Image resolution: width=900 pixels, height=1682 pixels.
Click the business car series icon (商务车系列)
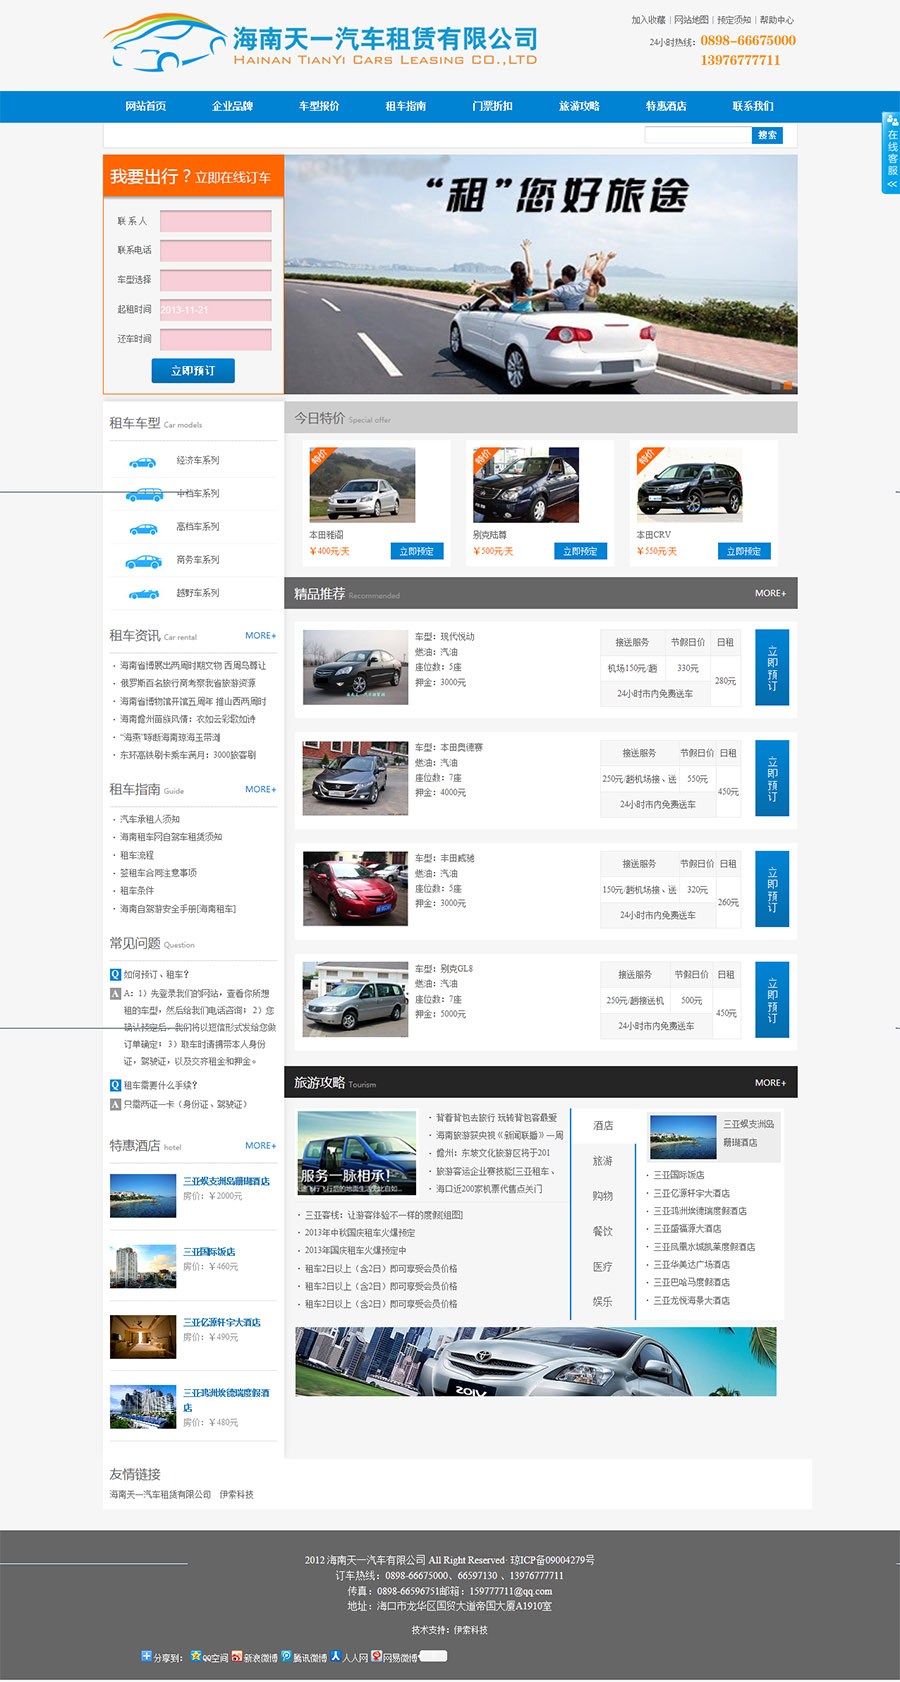pos(142,562)
